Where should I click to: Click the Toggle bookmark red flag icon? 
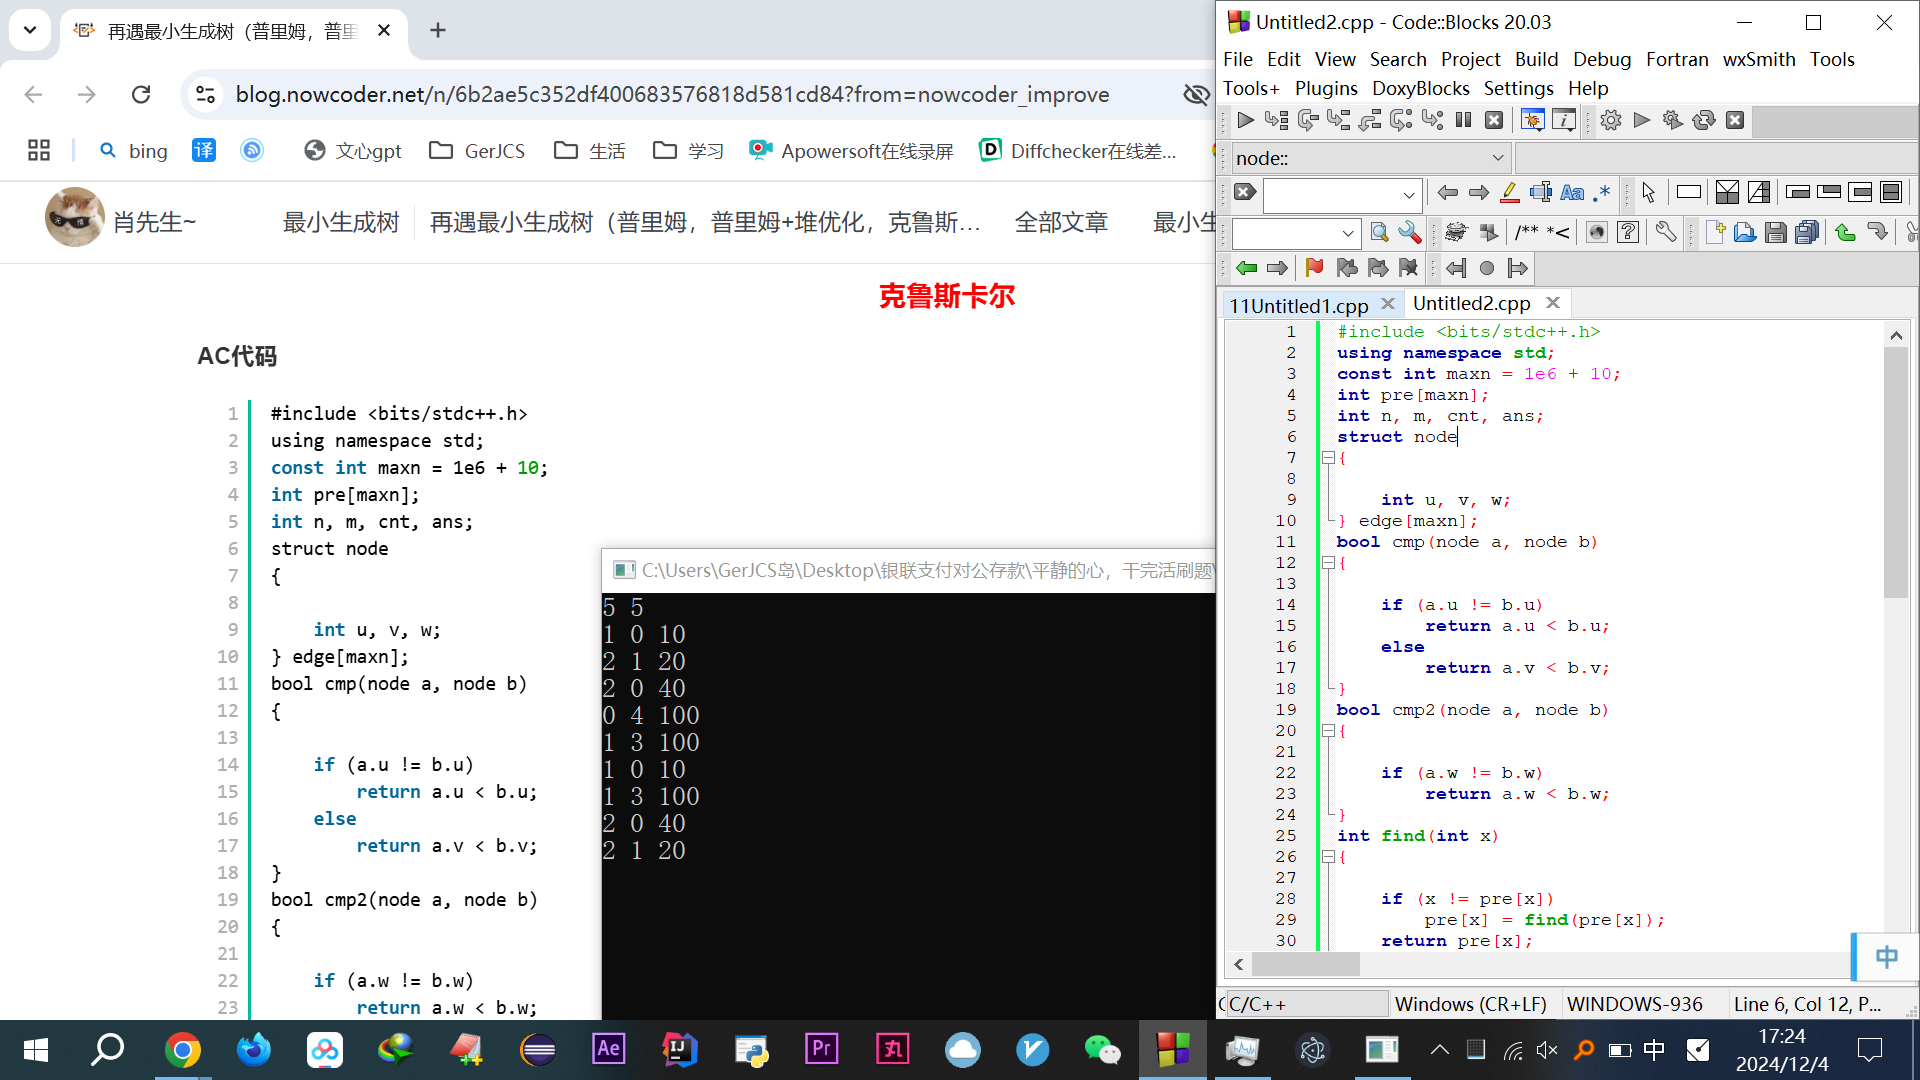point(1314,268)
